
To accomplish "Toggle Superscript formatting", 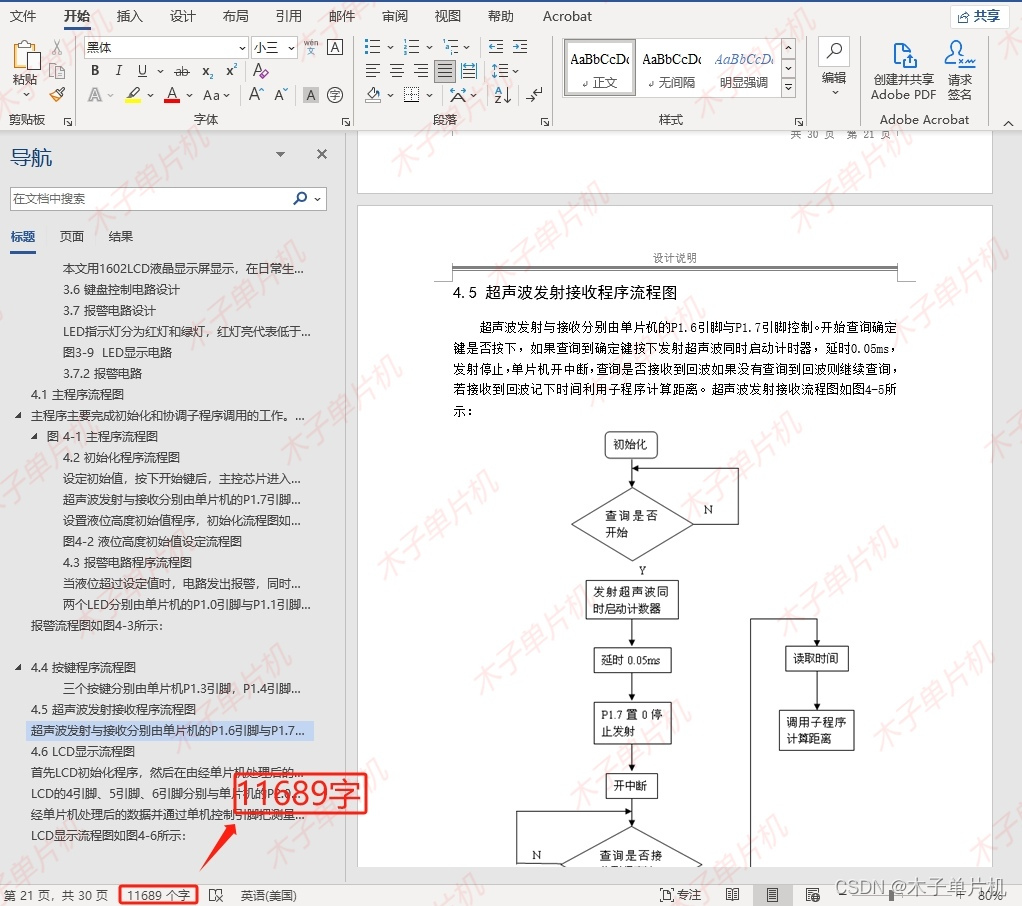I will 231,70.
